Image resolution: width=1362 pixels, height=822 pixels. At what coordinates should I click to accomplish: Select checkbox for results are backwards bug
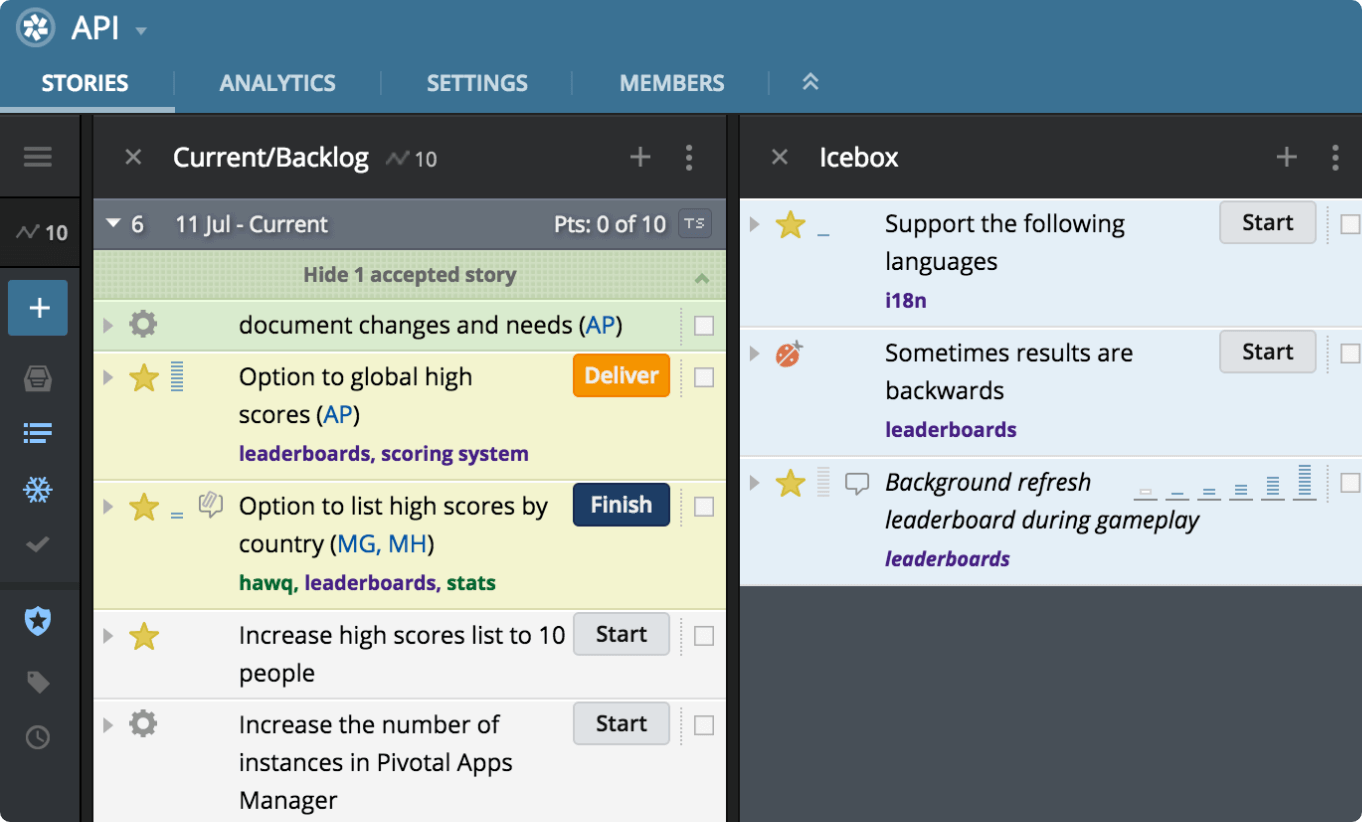click(x=1350, y=353)
